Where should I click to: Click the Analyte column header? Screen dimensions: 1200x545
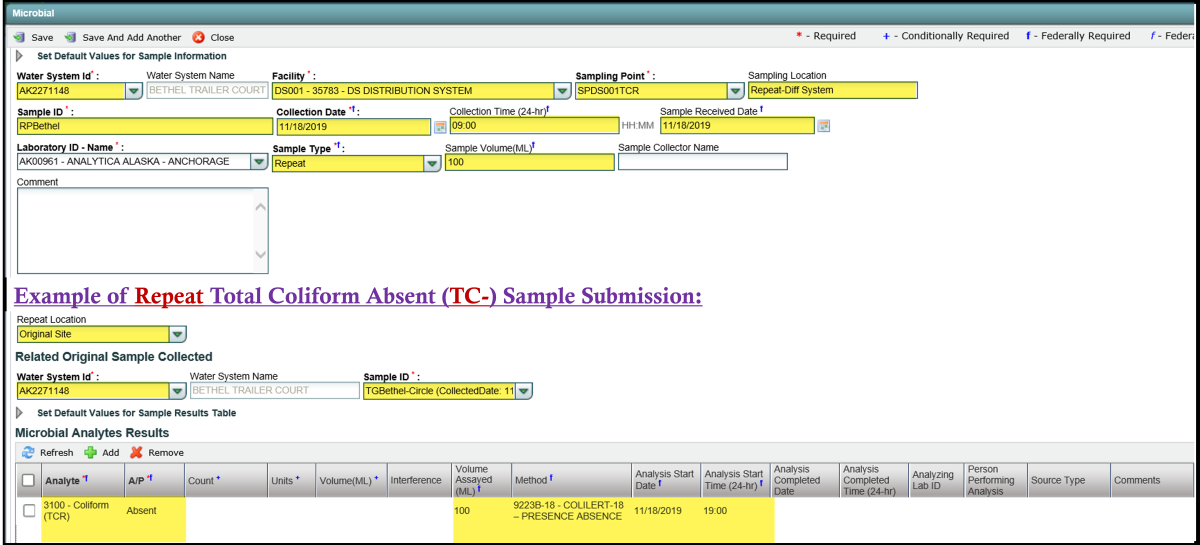click(64, 480)
